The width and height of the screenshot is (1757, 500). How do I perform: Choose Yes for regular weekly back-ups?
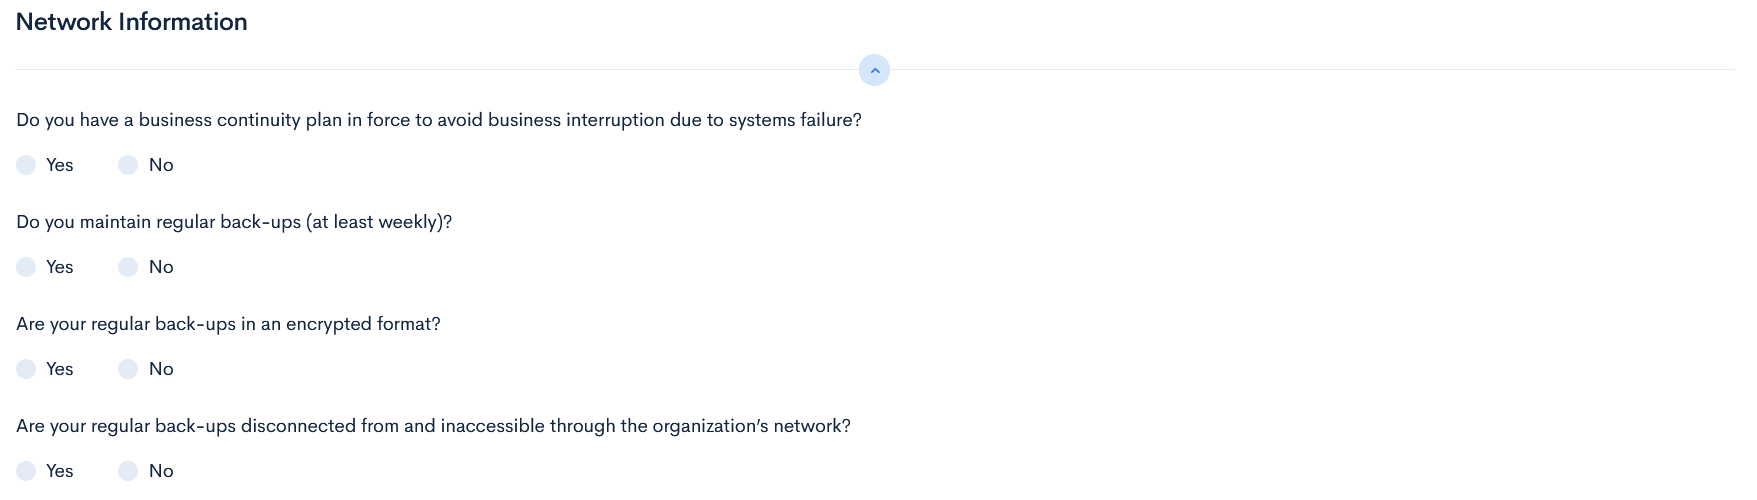(26, 267)
